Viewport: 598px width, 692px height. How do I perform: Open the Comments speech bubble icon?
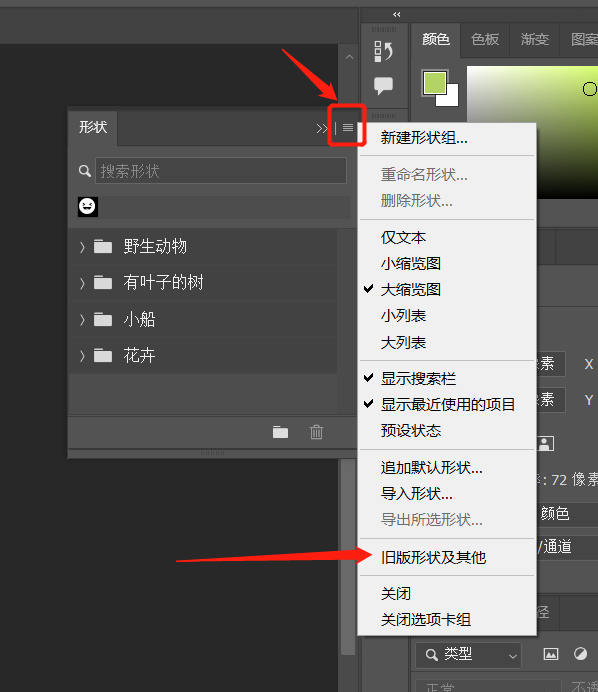point(383,85)
